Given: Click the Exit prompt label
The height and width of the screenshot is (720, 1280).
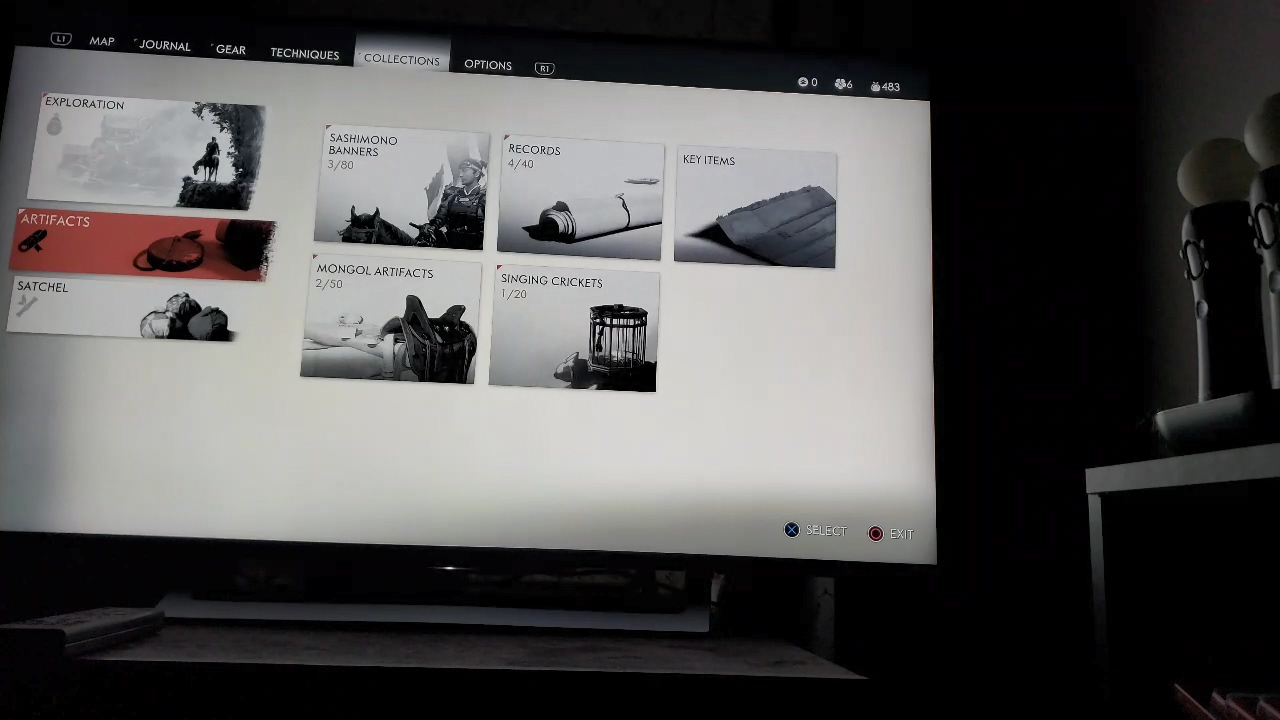Looking at the screenshot, I should [x=901, y=534].
